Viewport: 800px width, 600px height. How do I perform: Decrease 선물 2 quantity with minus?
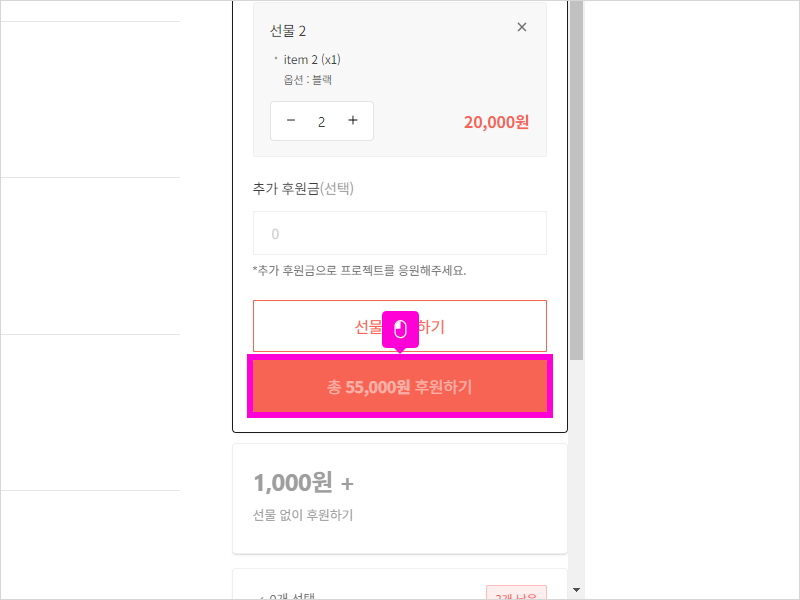point(291,120)
